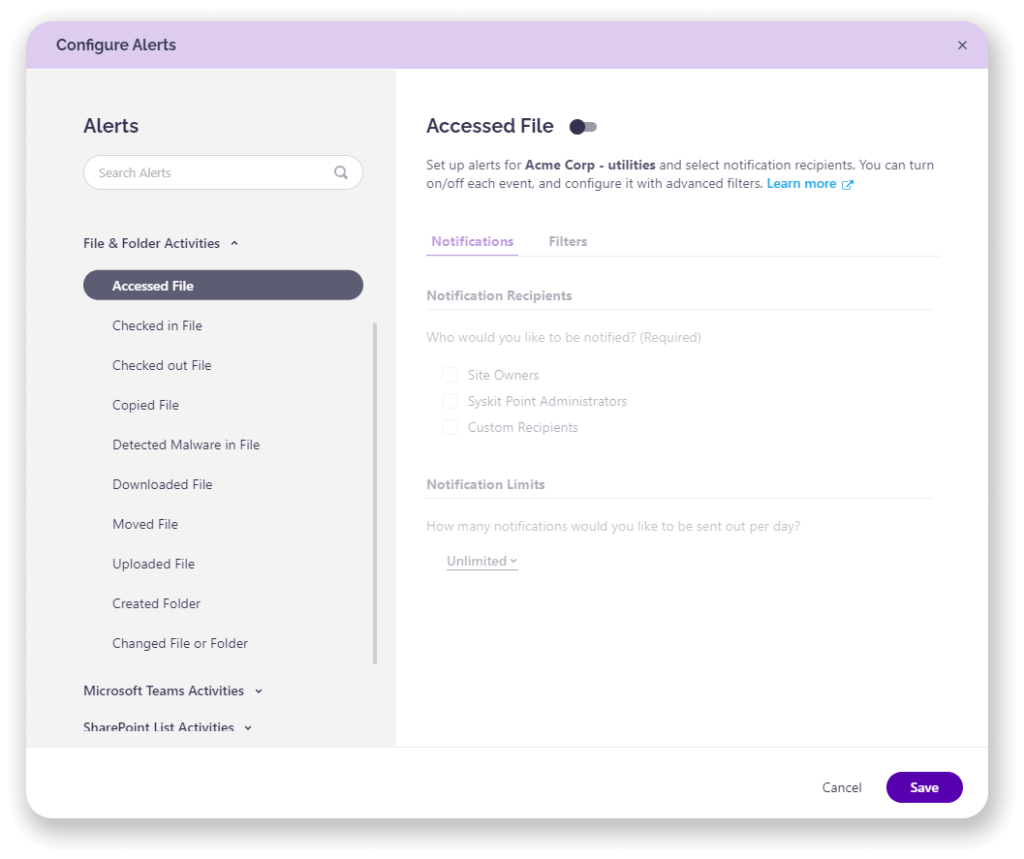Close the Configure Alerts dialog
Screen dimensions: 1024x859
point(962,45)
